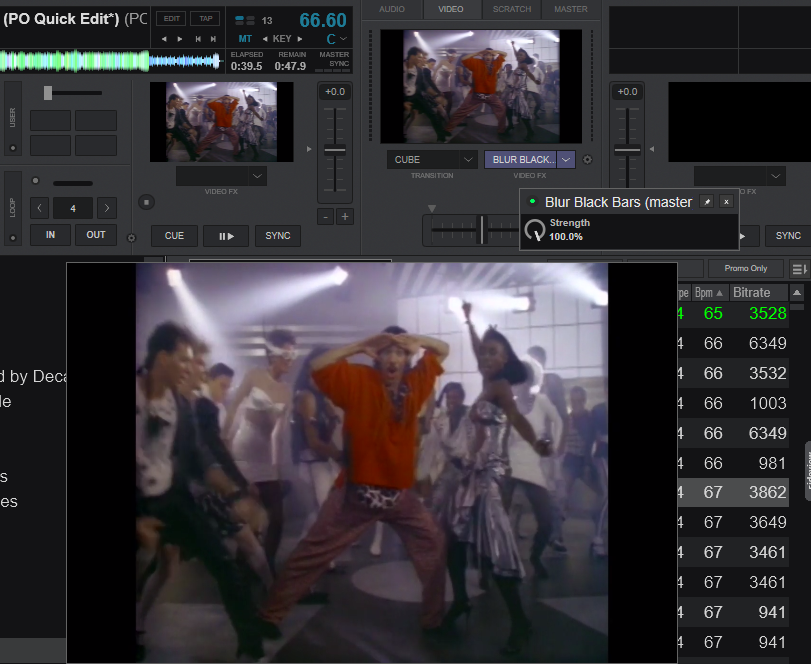Click the CUE button on the left deck
This screenshot has width=811, height=664.
pos(174,236)
